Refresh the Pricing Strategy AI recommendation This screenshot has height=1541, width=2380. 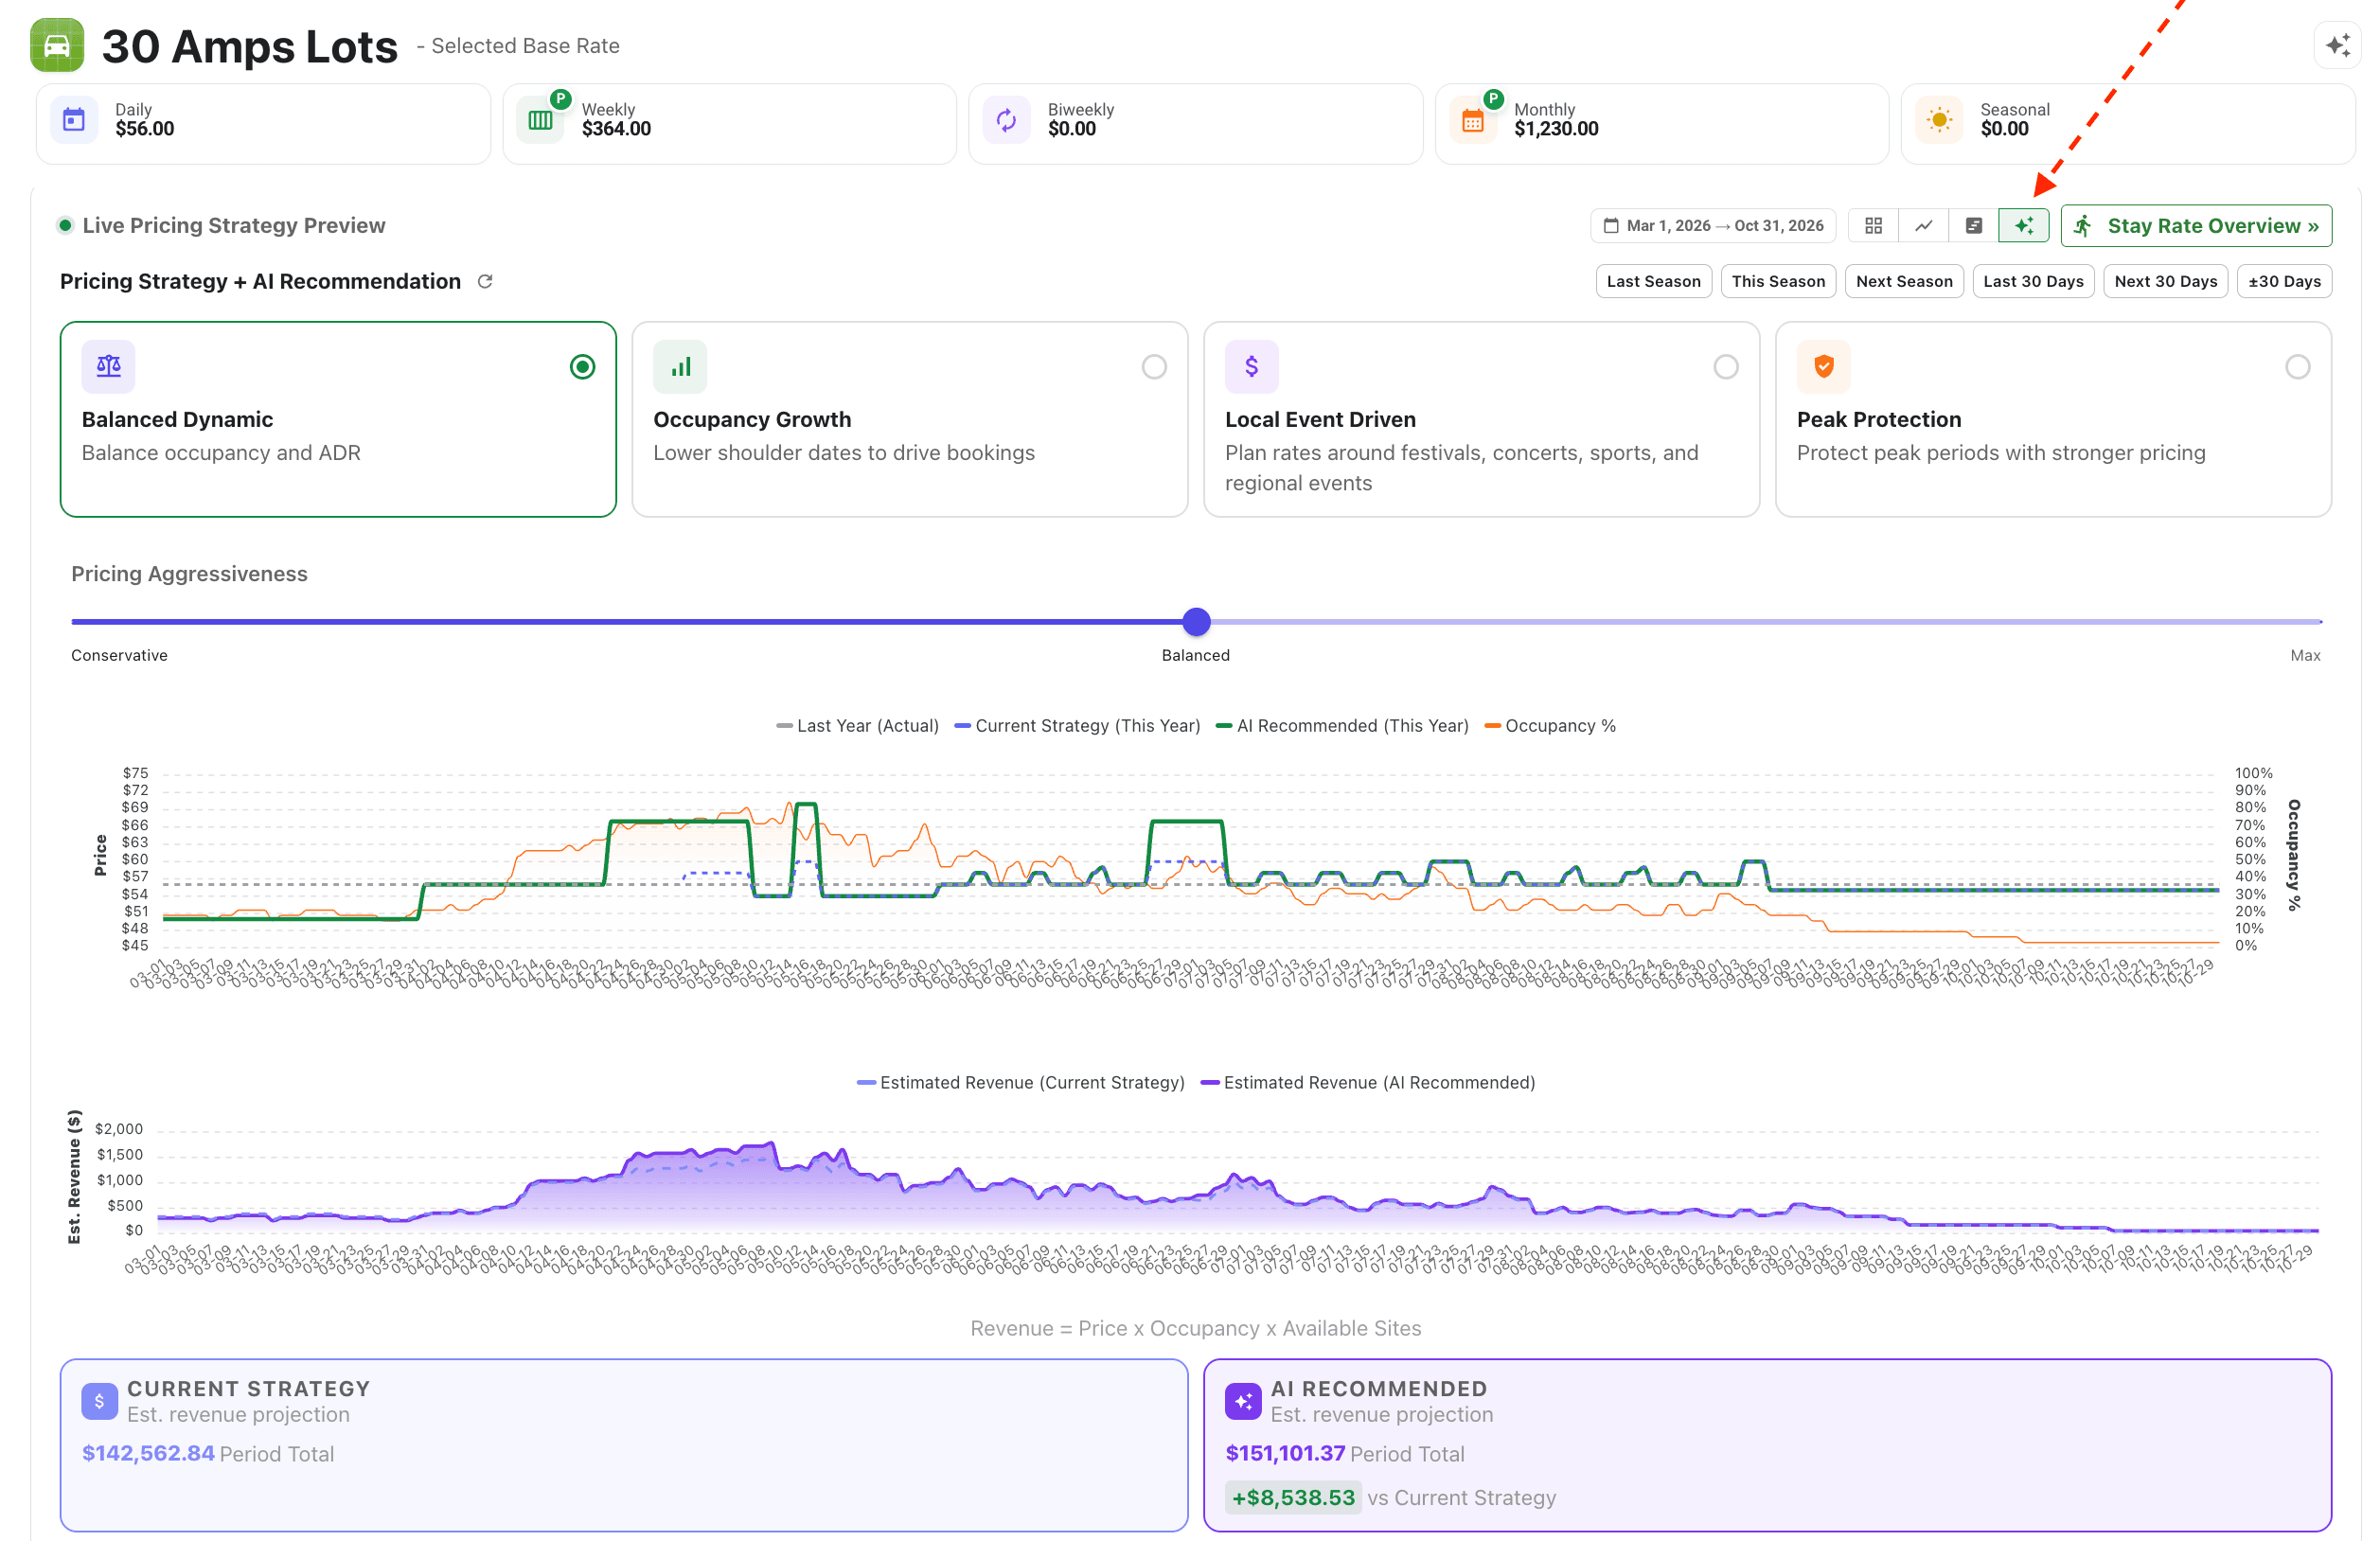pos(485,282)
